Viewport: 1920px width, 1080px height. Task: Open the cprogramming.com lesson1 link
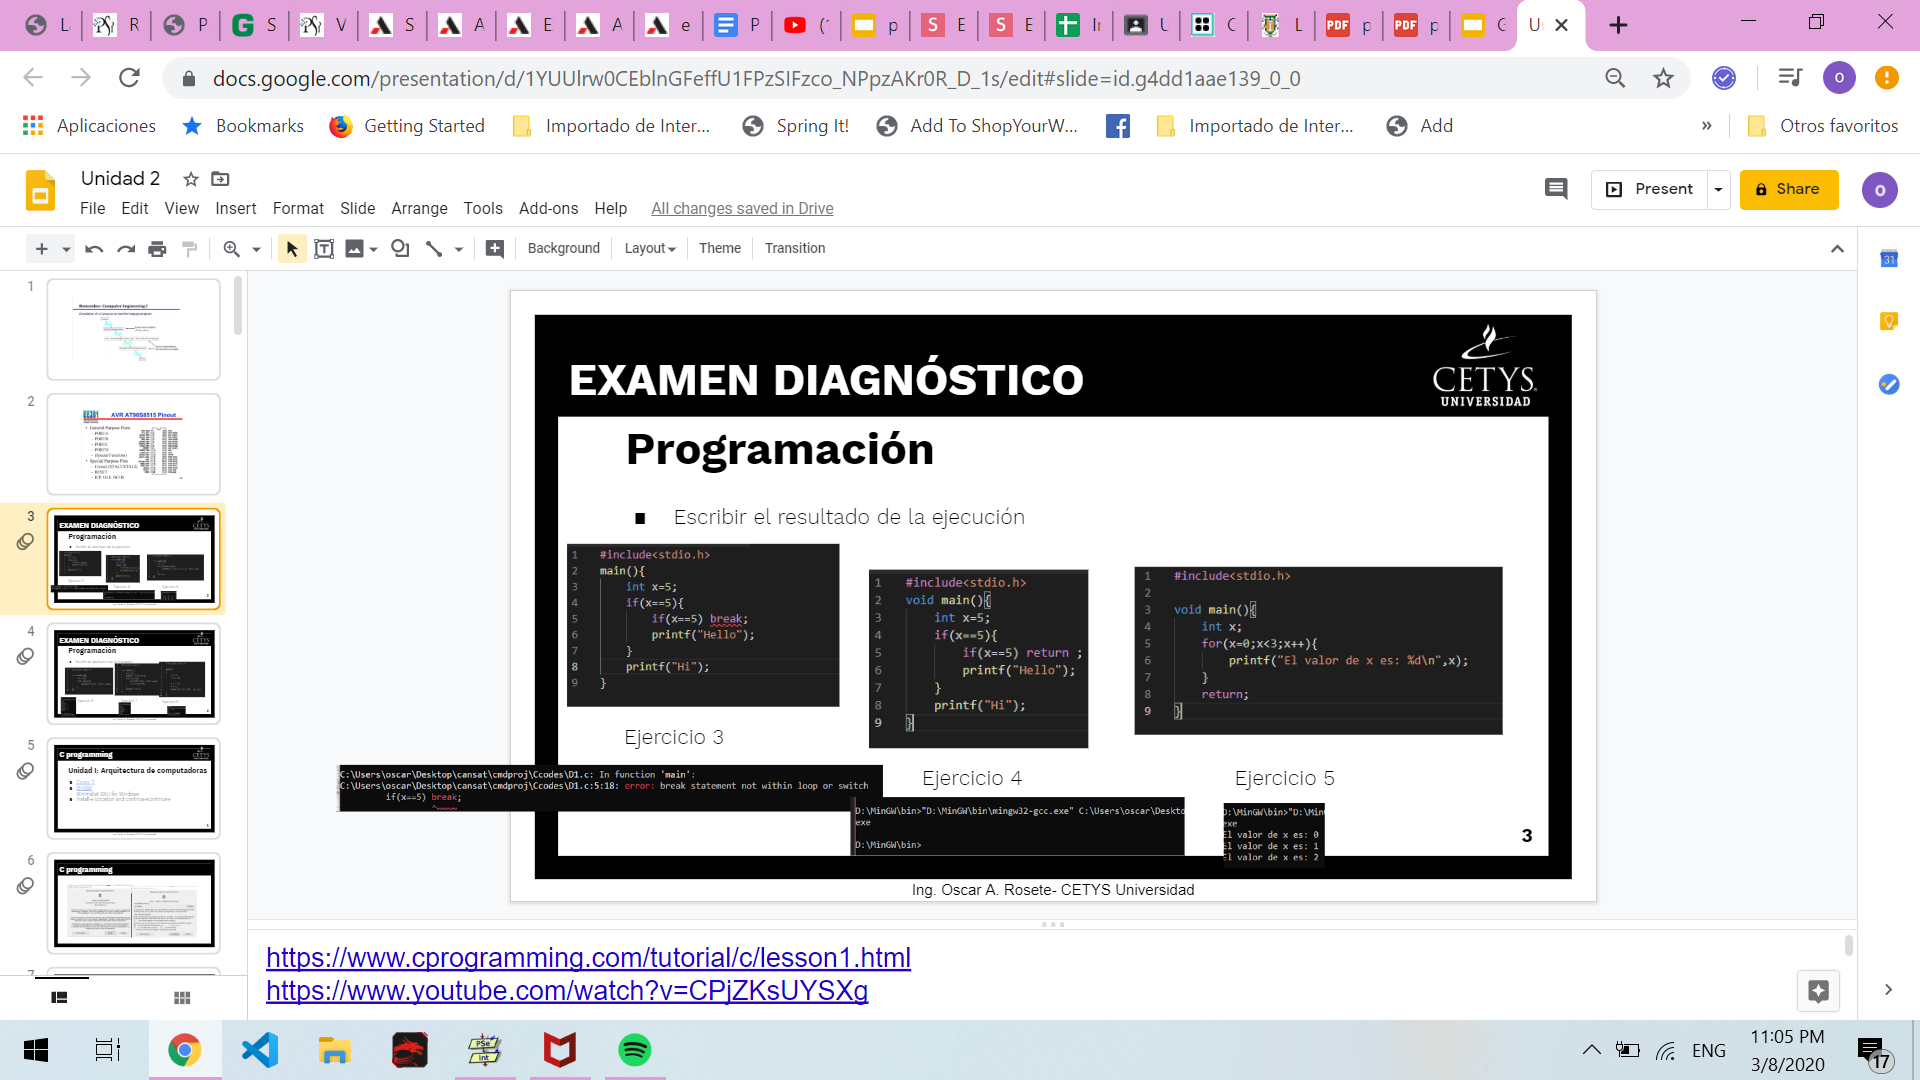tap(588, 957)
